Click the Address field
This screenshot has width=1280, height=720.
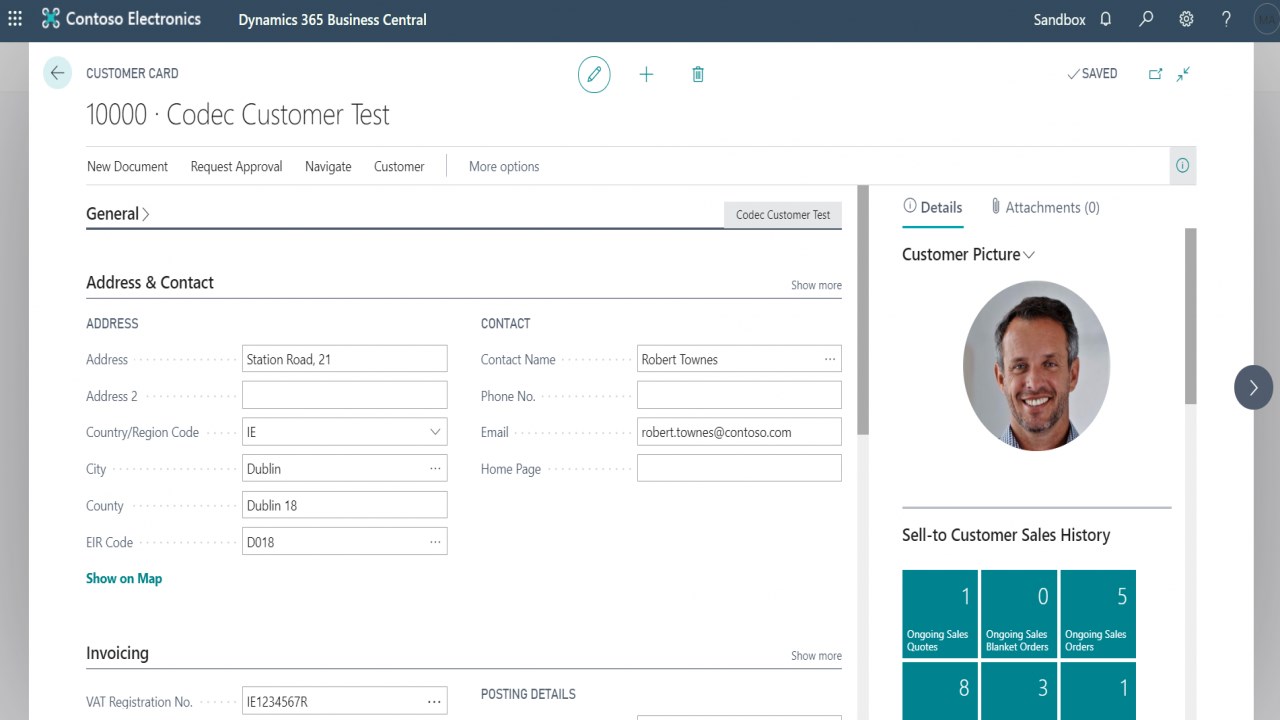point(344,359)
